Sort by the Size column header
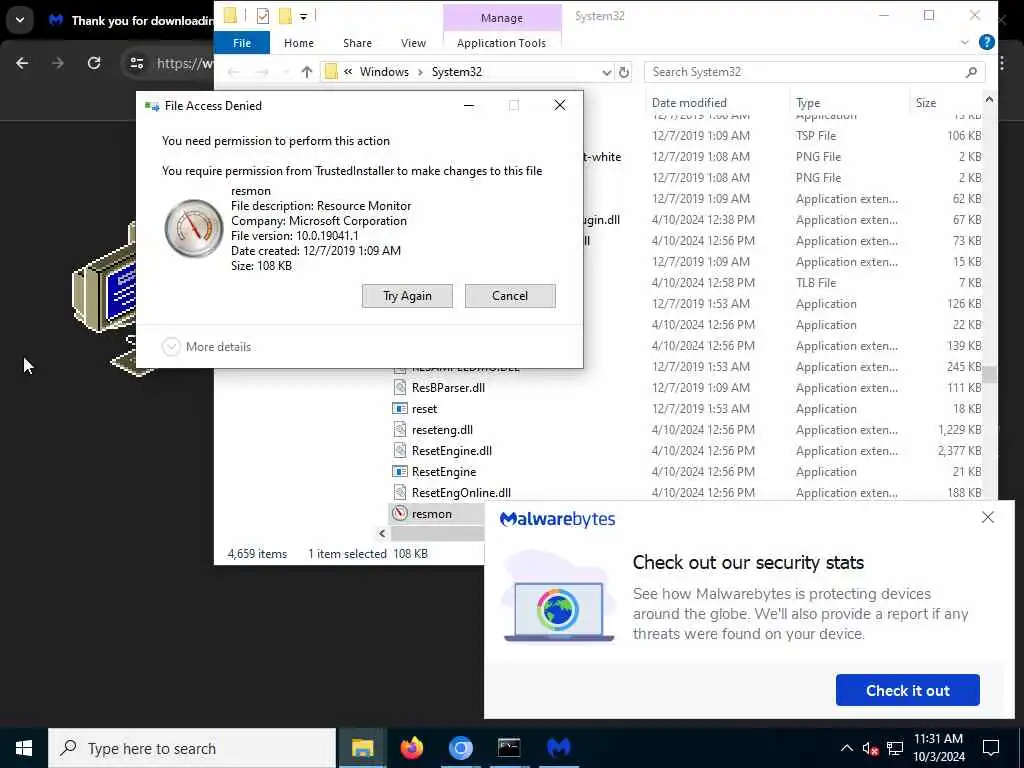The width and height of the screenshot is (1024, 768). pos(925,103)
